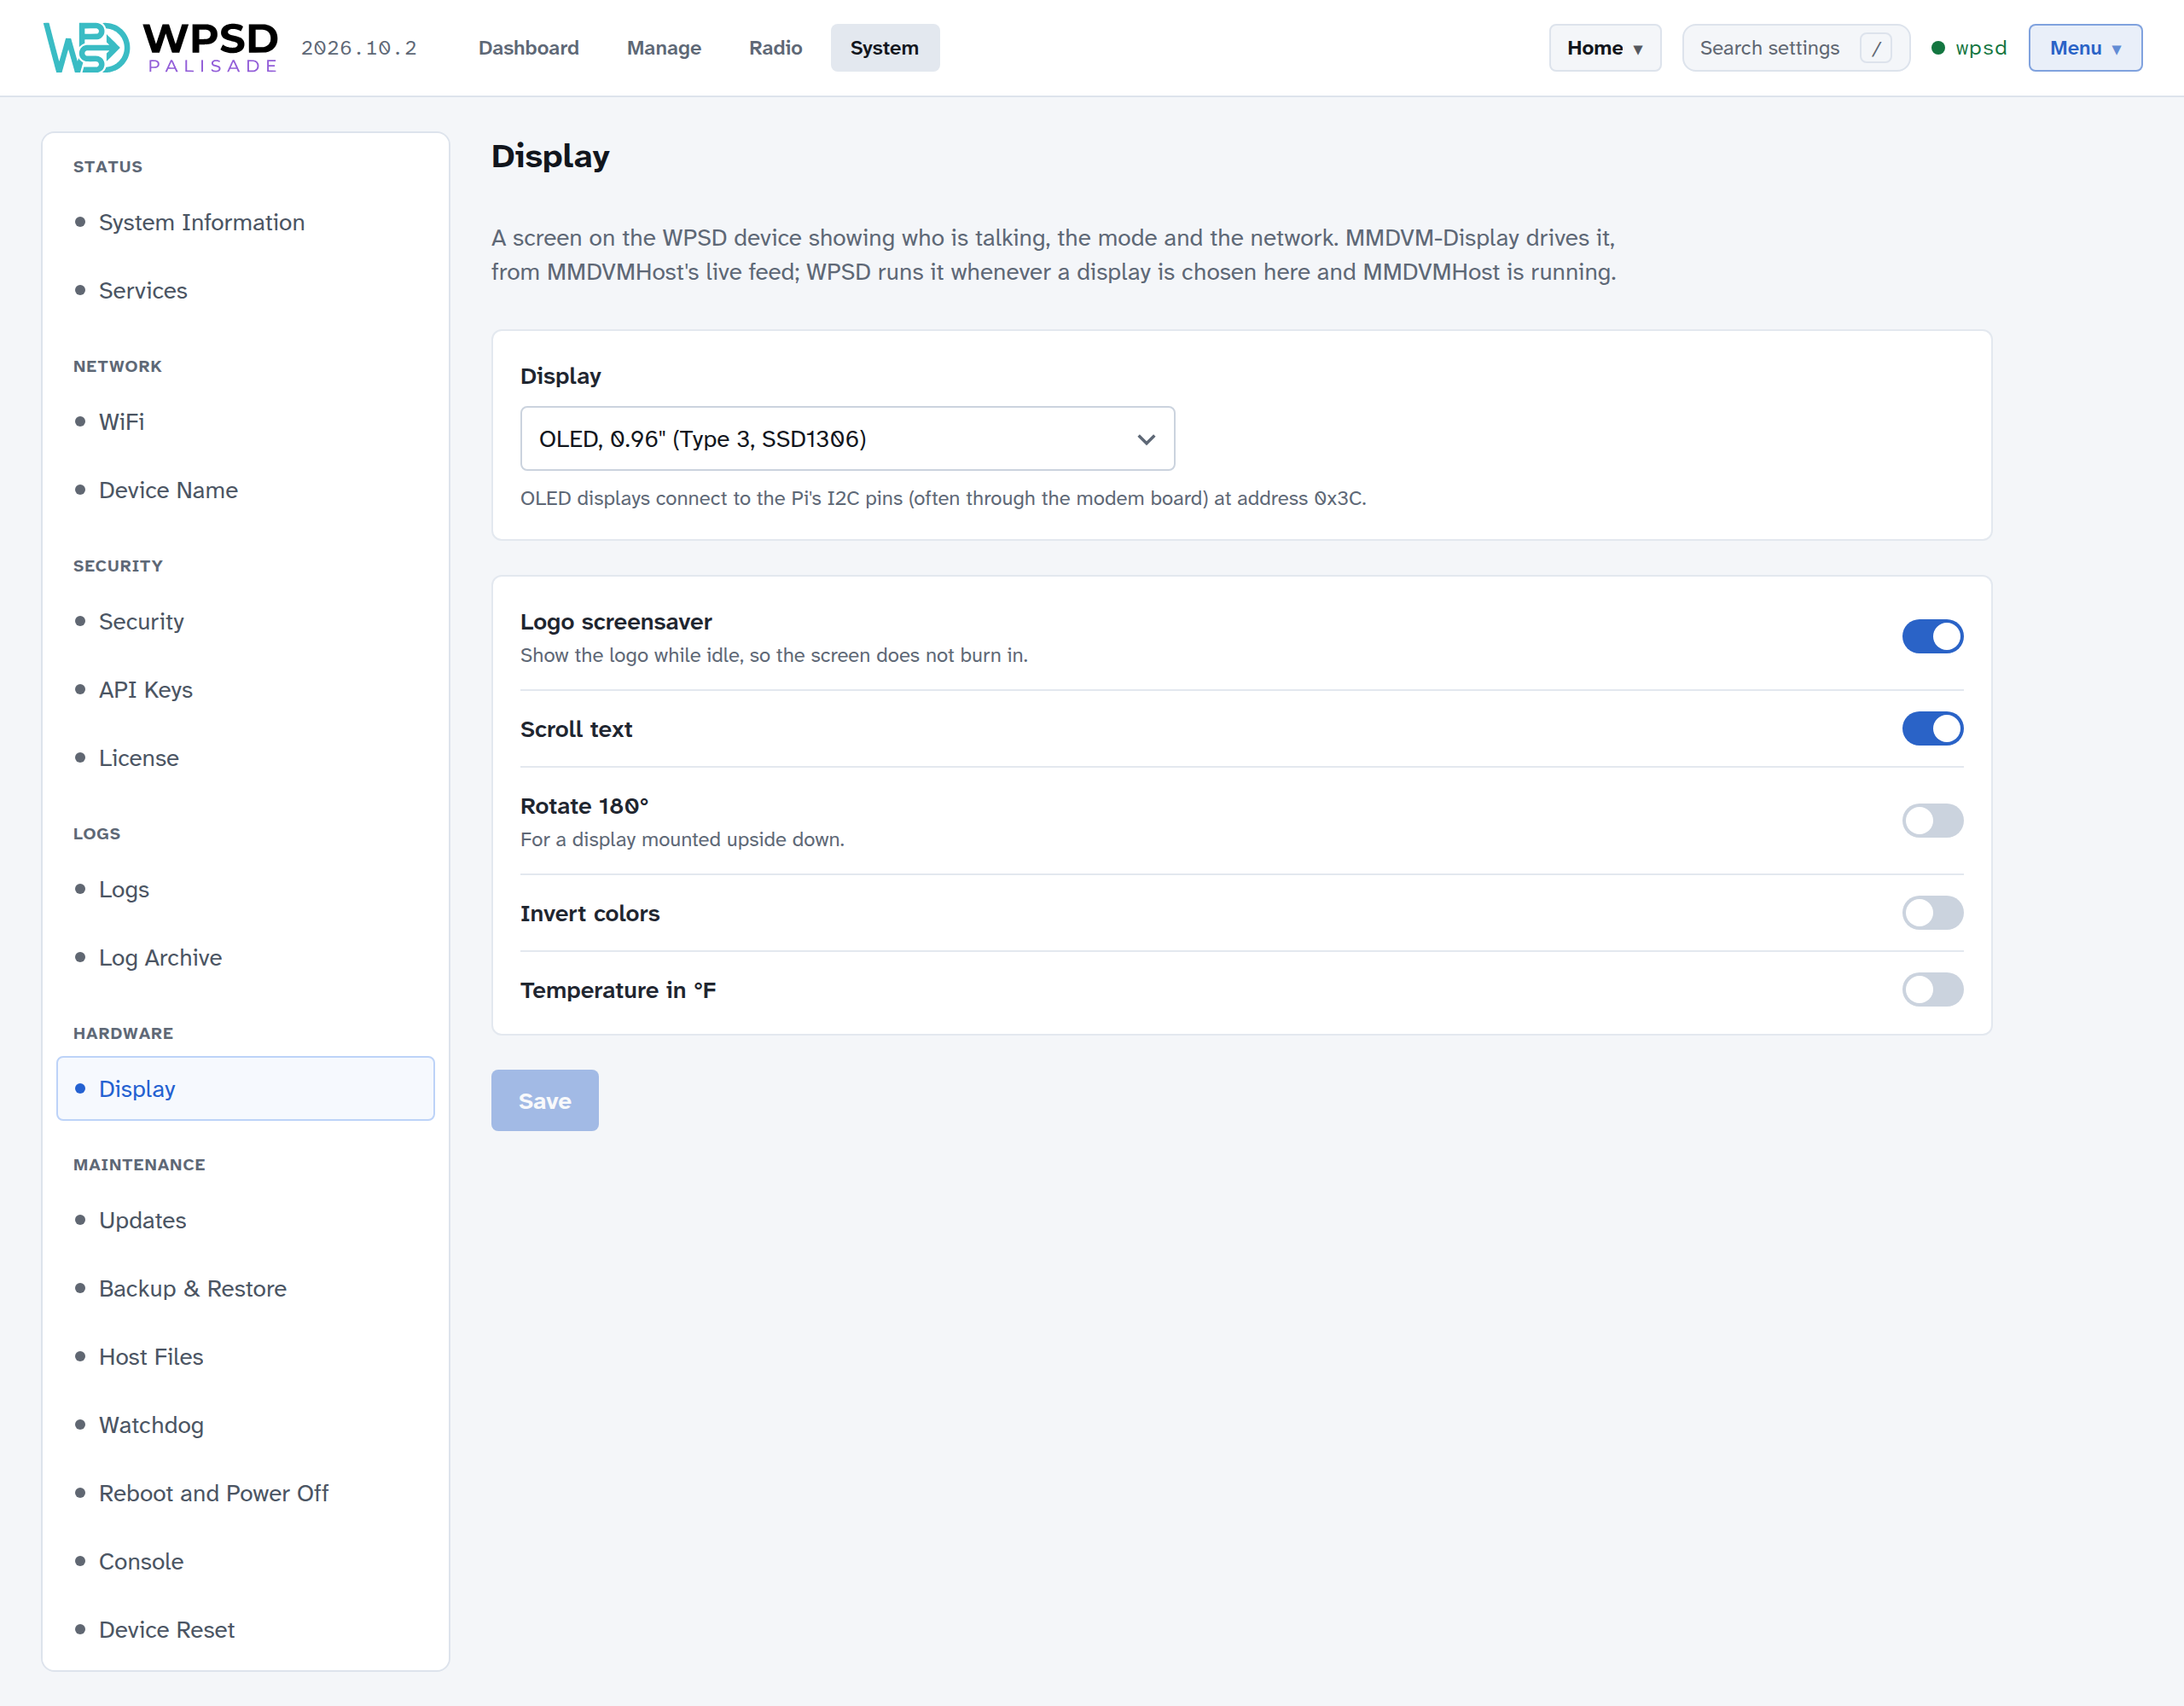
Task: Click the green wpsd status indicator
Action: (1968, 48)
